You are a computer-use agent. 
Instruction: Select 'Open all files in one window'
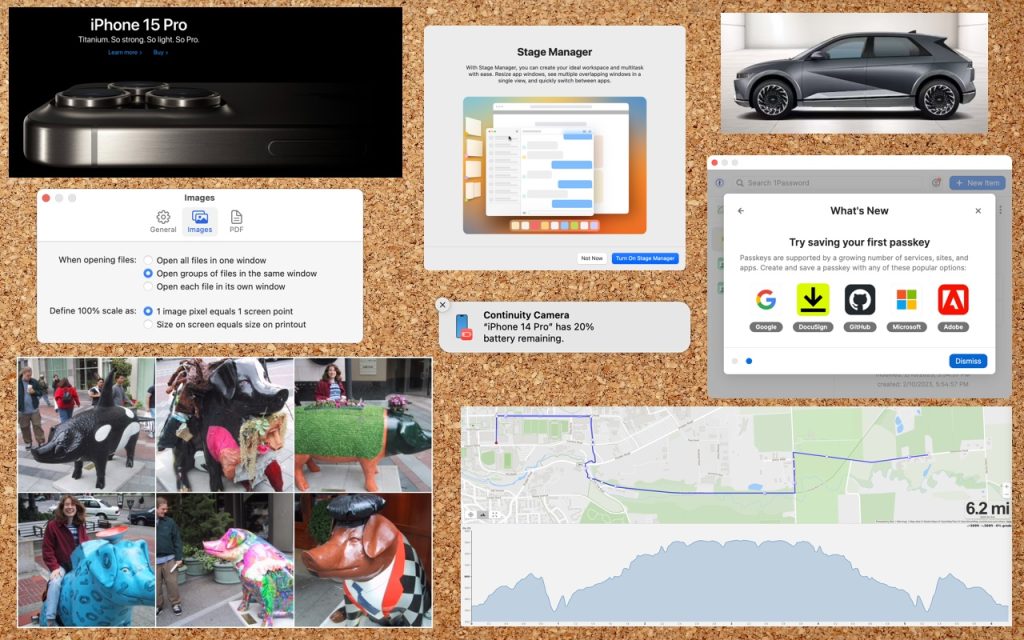pos(148,260)
